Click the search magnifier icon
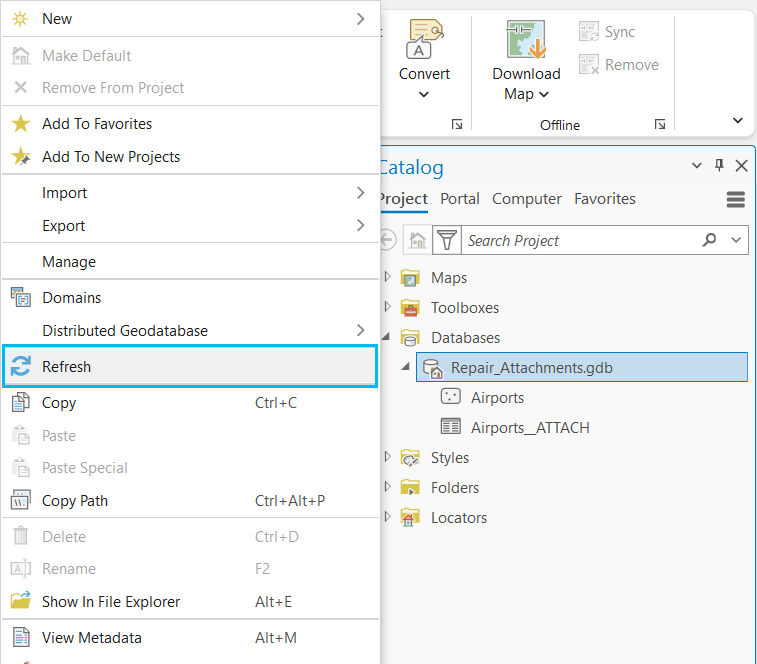 (709, 240)
